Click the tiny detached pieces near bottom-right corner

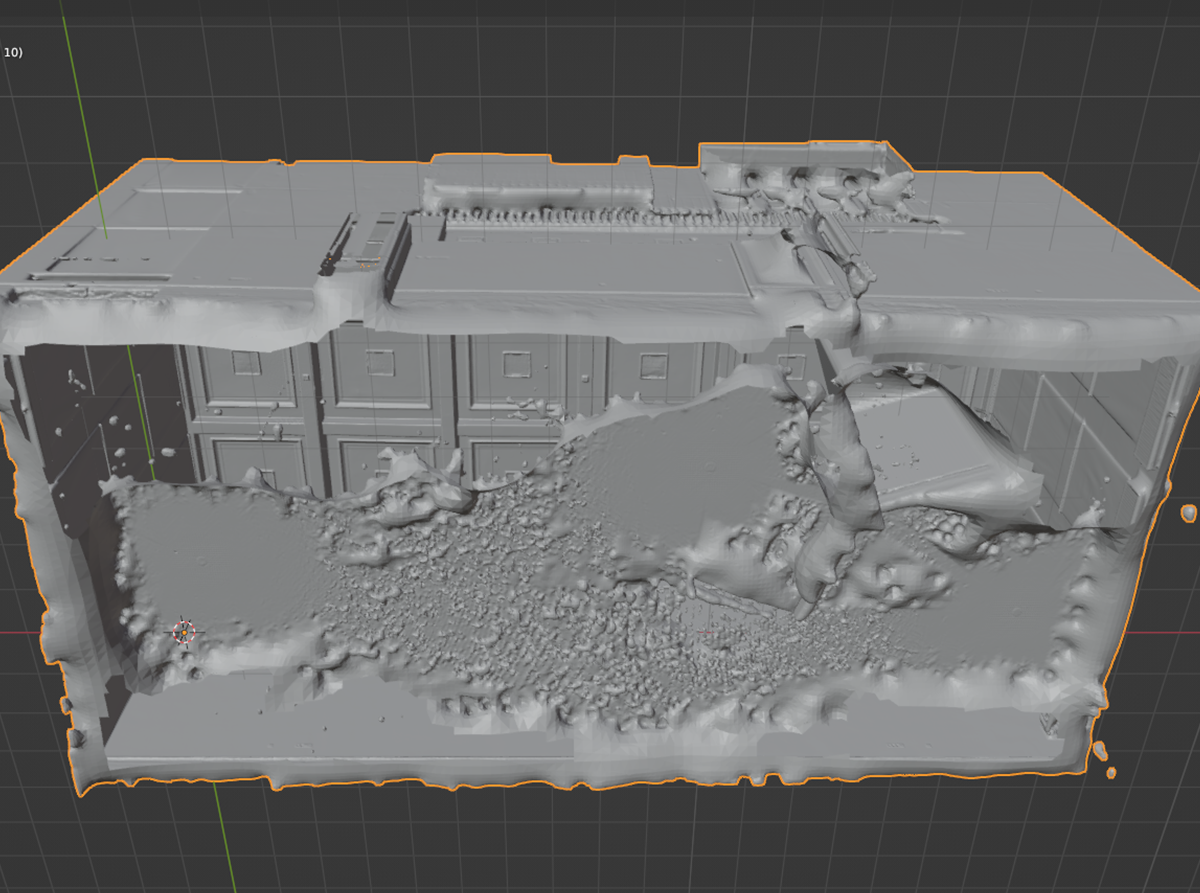pos(1101,750)
